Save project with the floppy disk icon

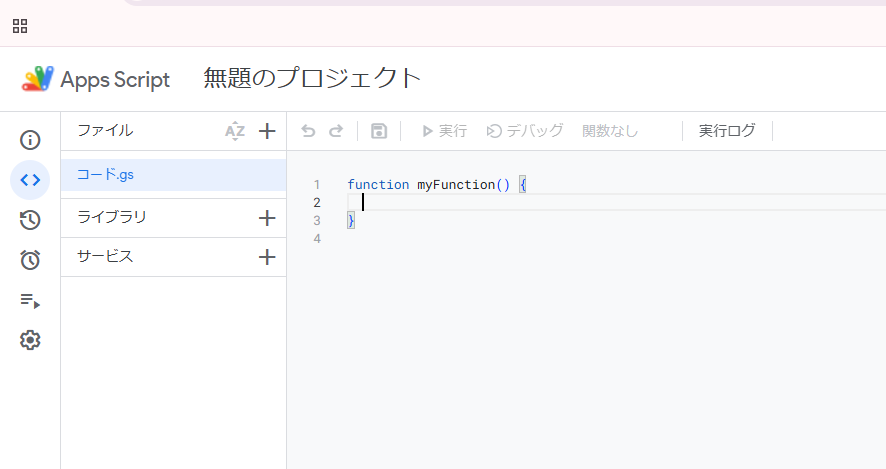tap(379, 131)
